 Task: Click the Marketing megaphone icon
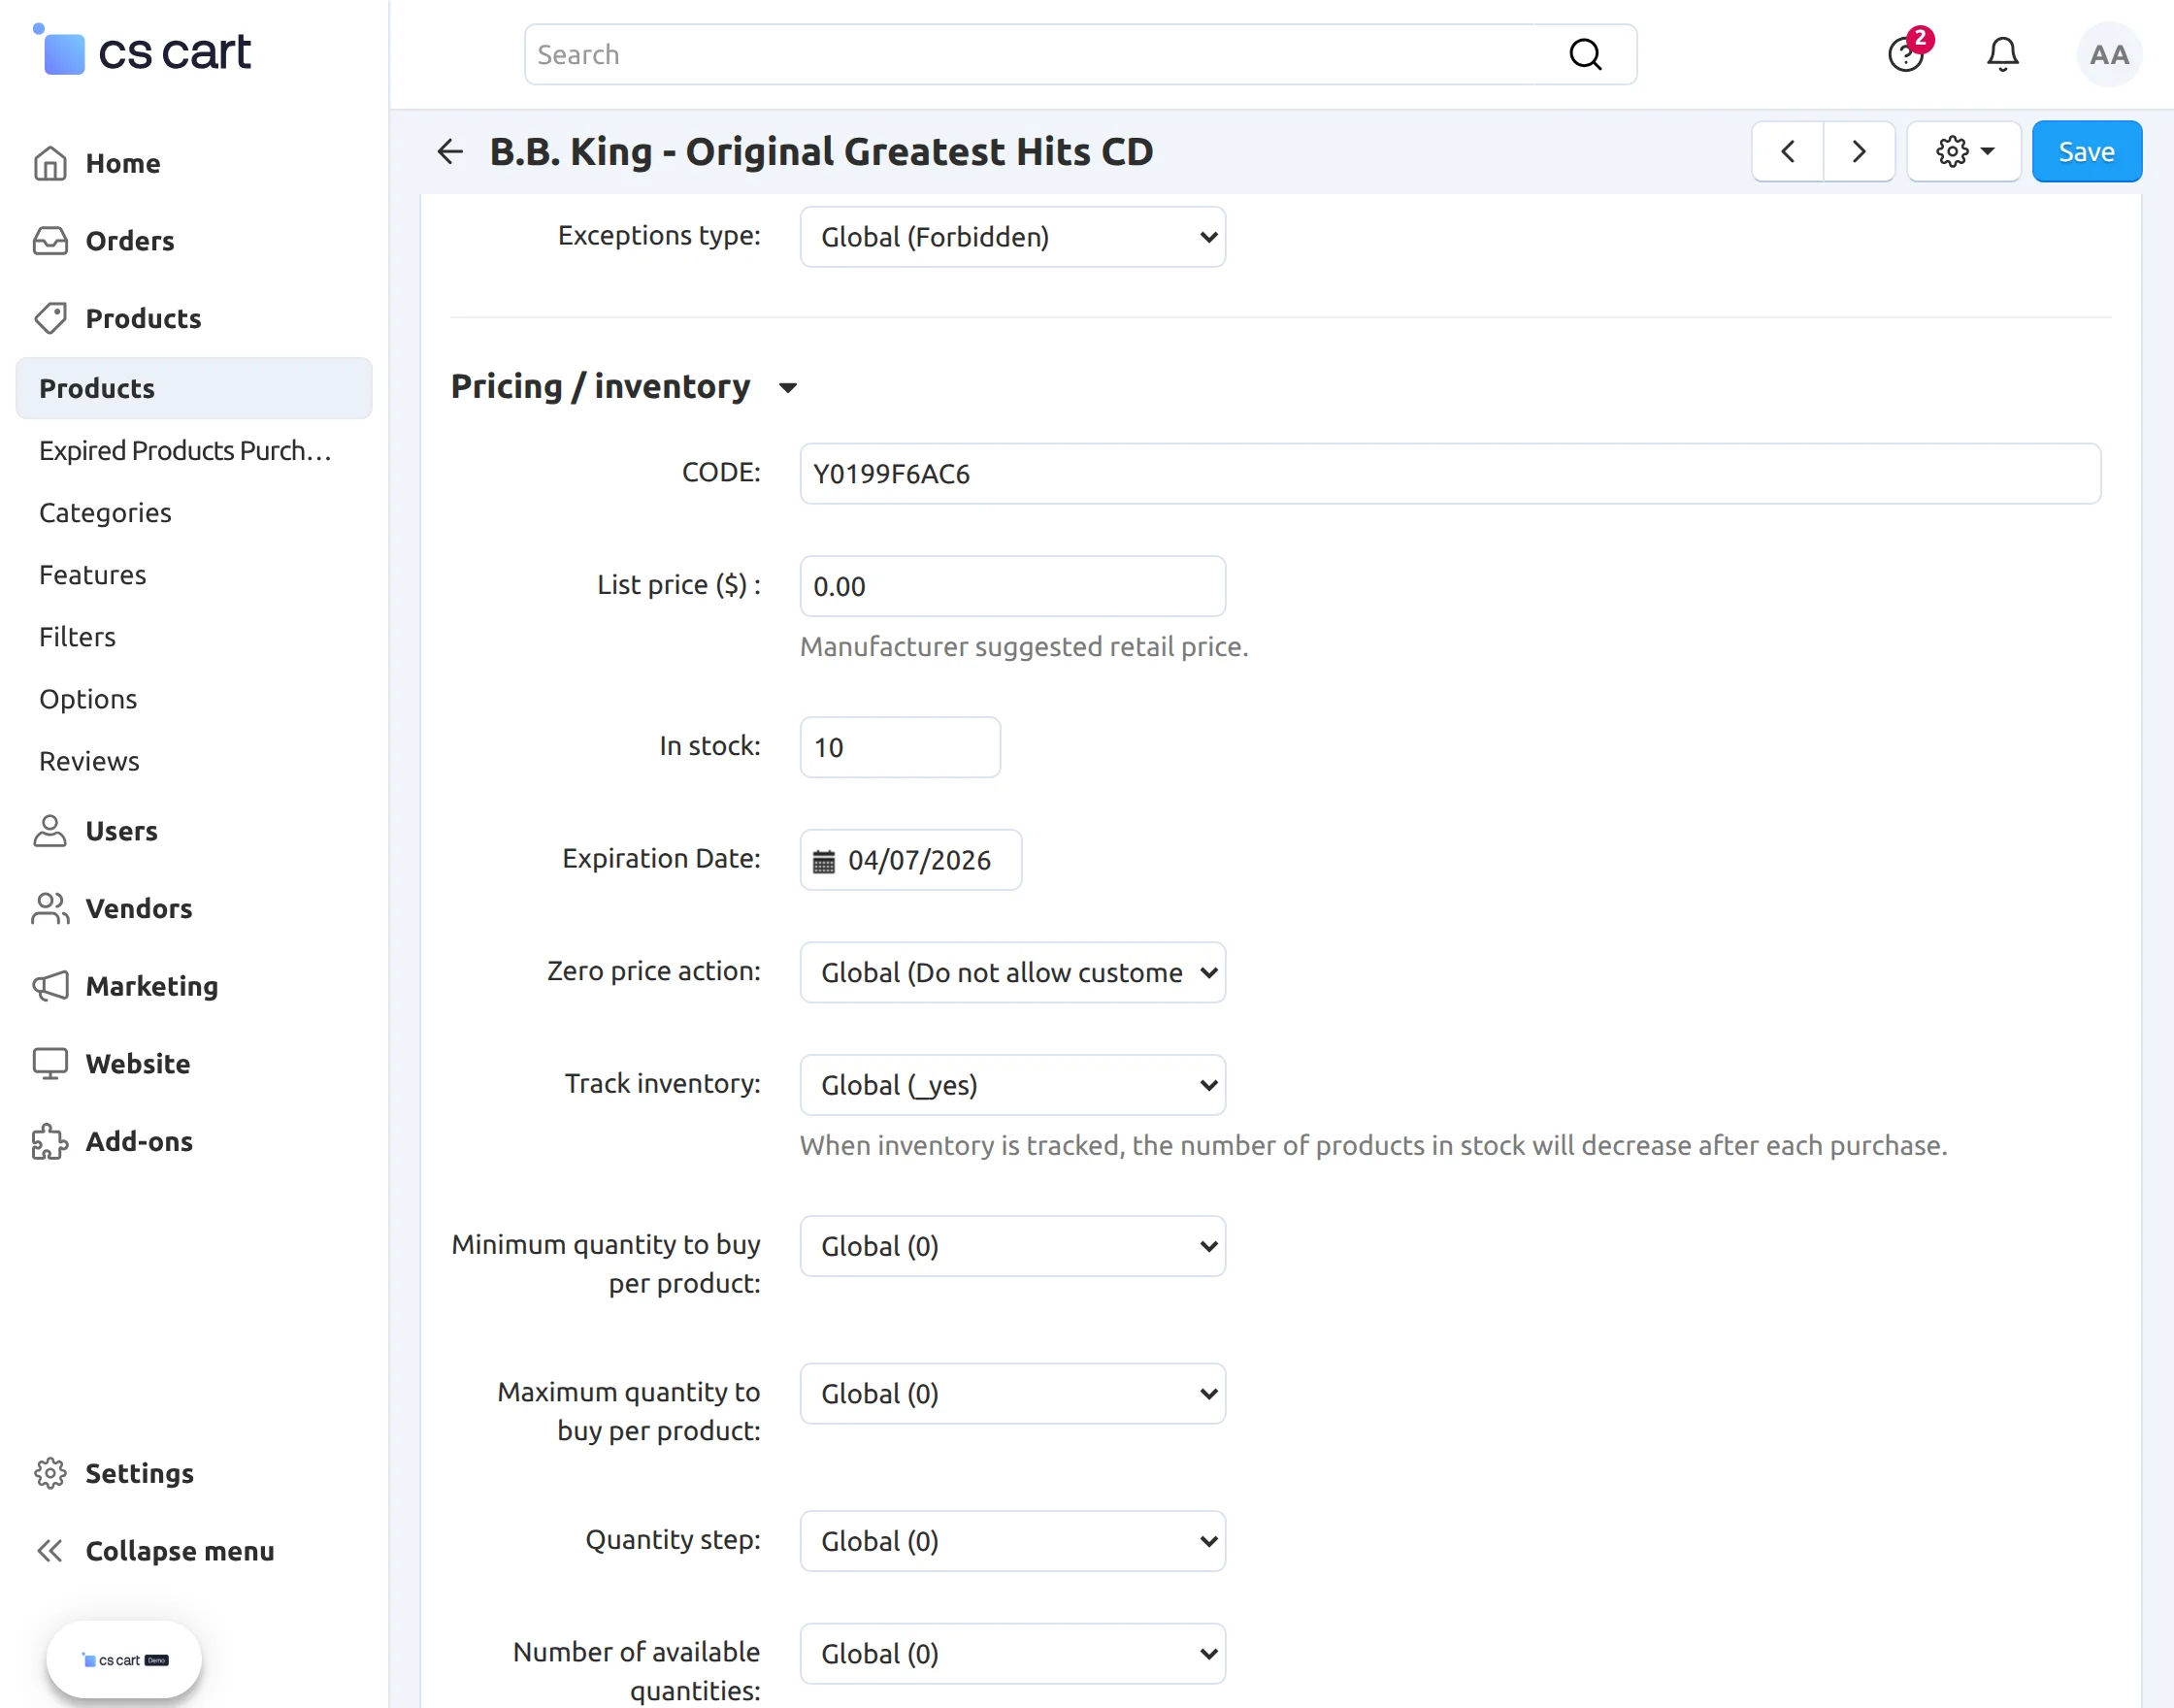coord(50,986)
